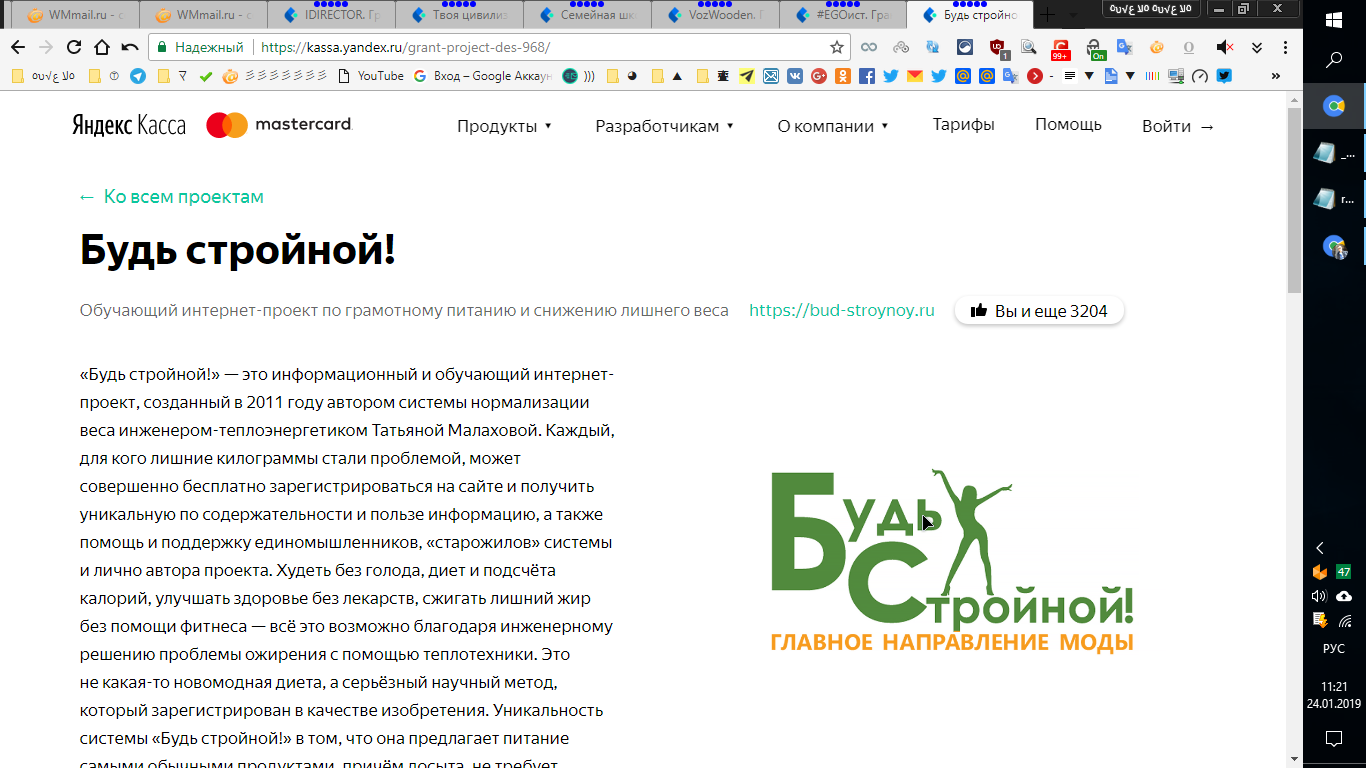Click the like button 'Вы и еще 3204'
Image resolution: width=1366 pixels, height=768 pixels.
[x=1039, y=311]
